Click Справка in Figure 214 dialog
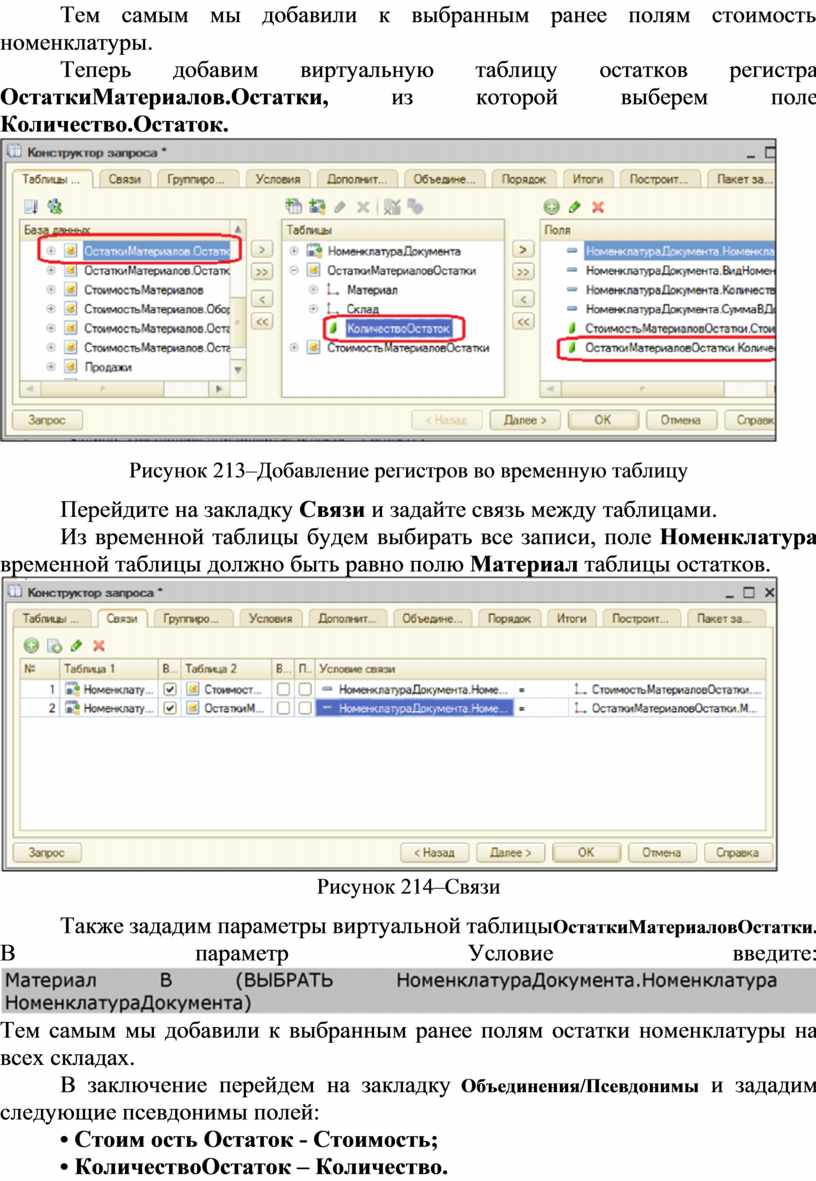Screen dimensions: 816x1181 pyautogui.click(x=737, y=853)
